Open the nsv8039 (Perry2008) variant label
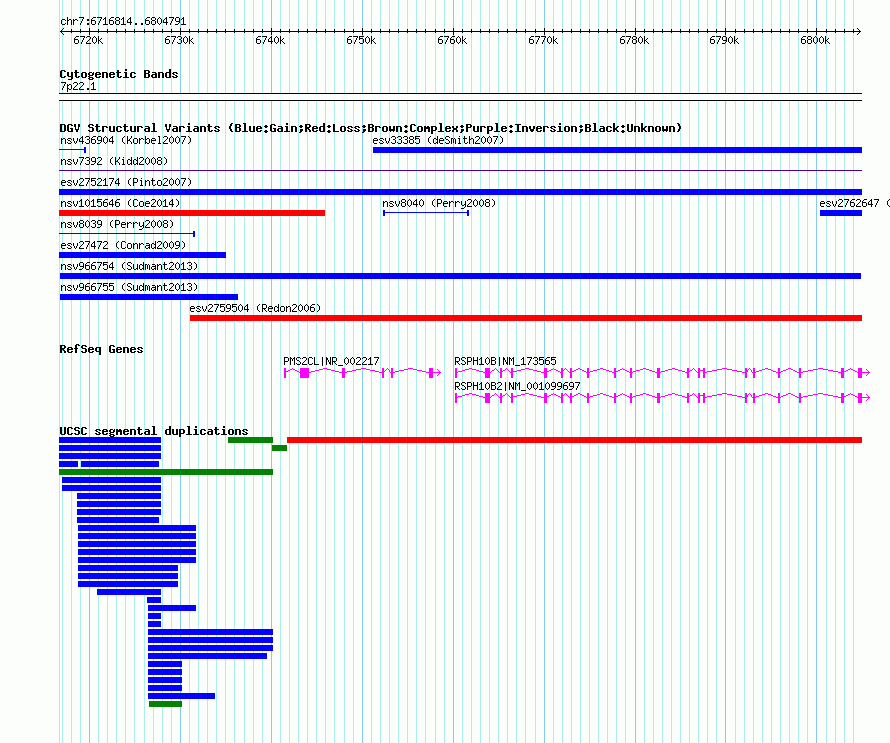This screenshot has width=890, height=743. pos(117,224)
